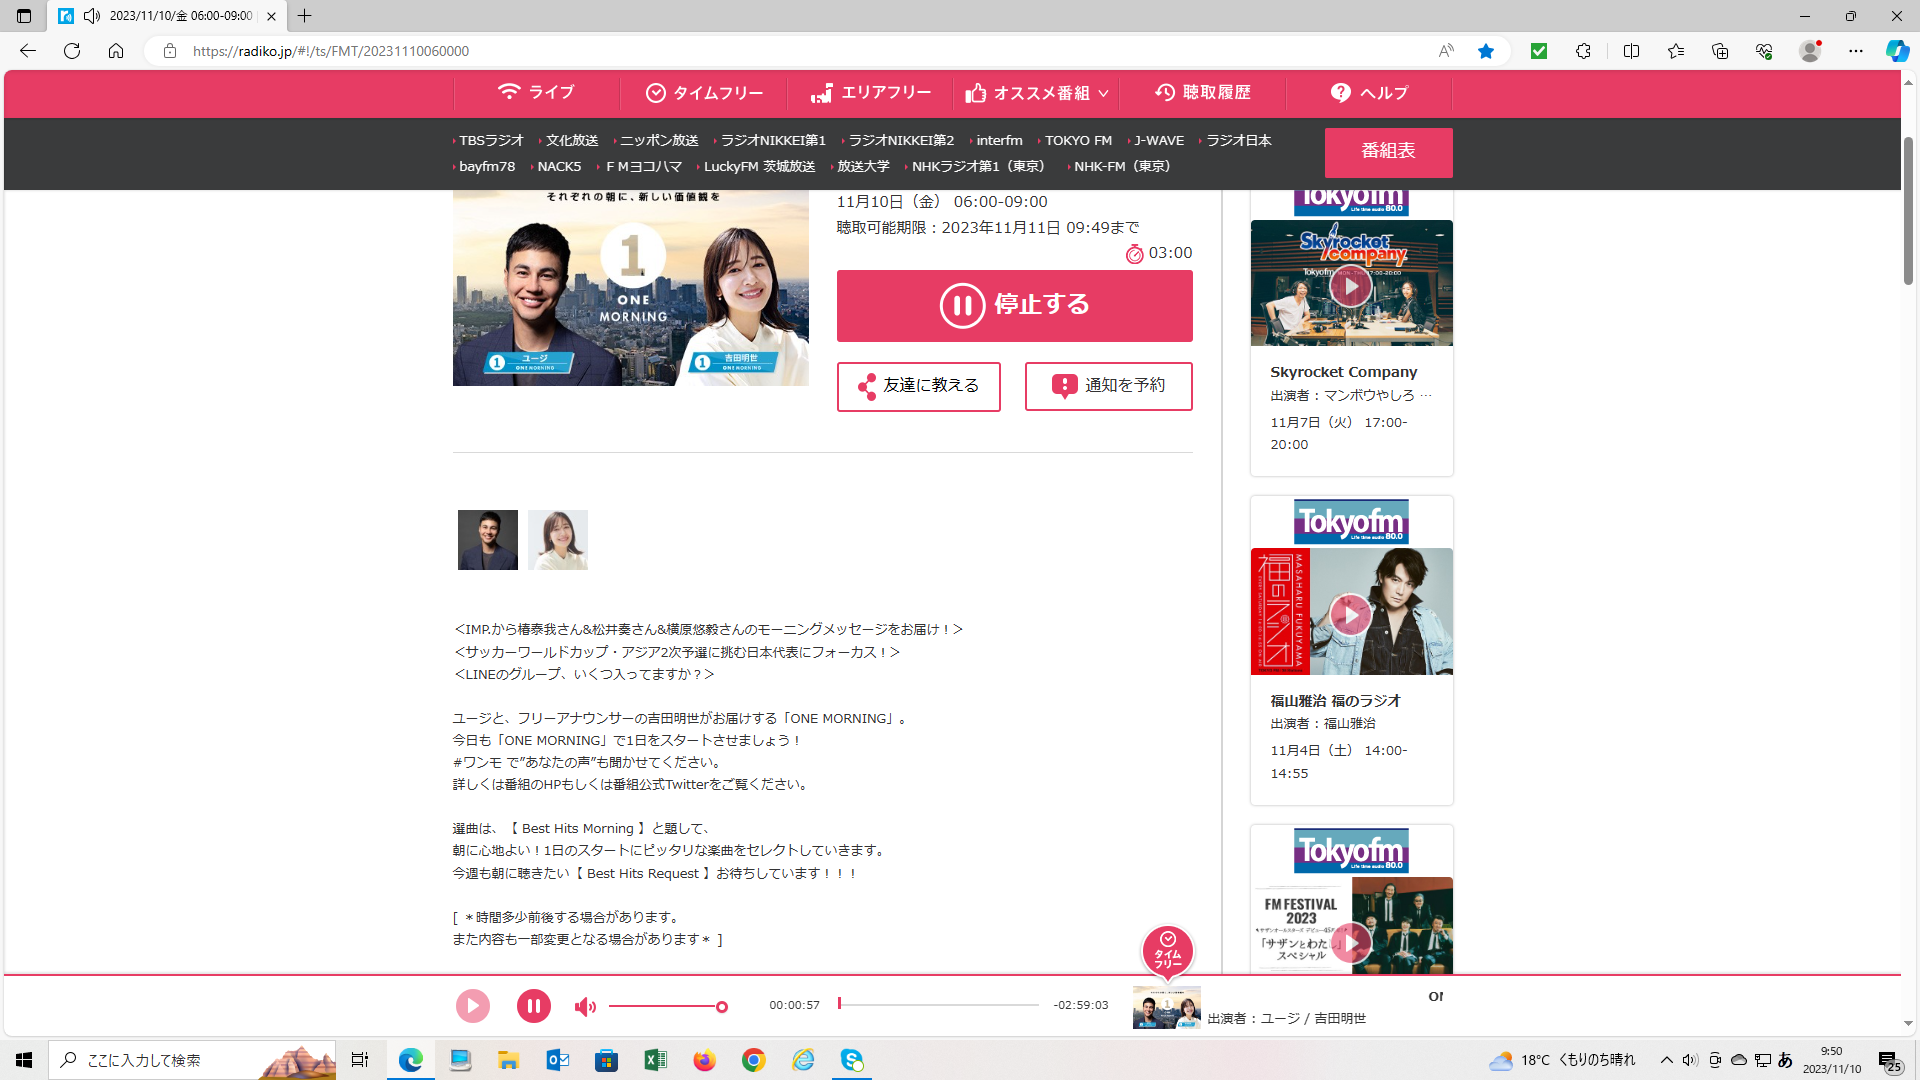Select LuckyFM 茨城放送 station
The image size is (1920, 1080).
pyautogui.click(x=758, y=167)
